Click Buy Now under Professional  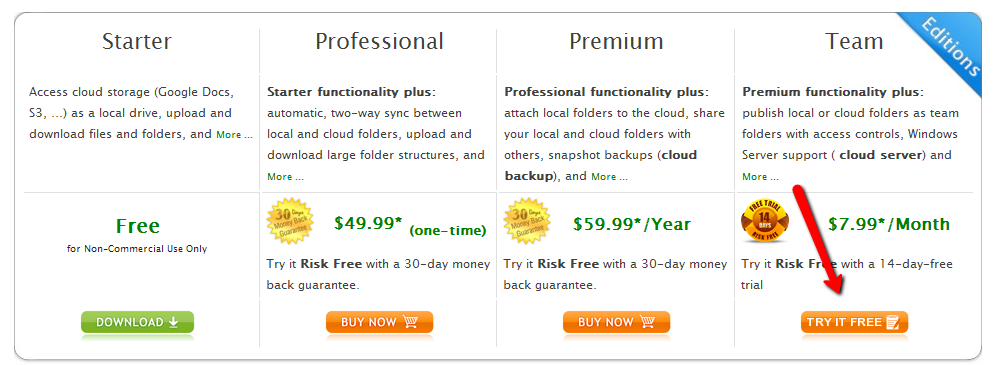click(379, 322)
